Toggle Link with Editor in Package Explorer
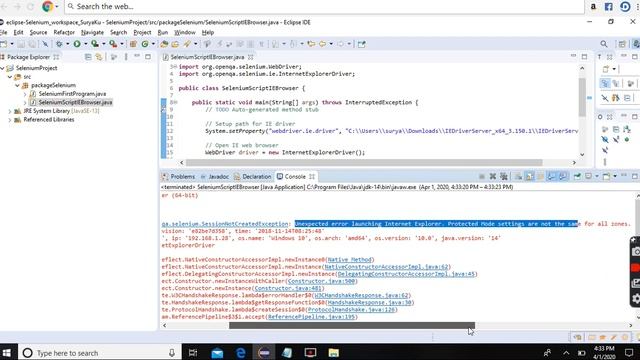Viewport: 640px width, 360px height. pyautogui.click(x=99, y=57)
